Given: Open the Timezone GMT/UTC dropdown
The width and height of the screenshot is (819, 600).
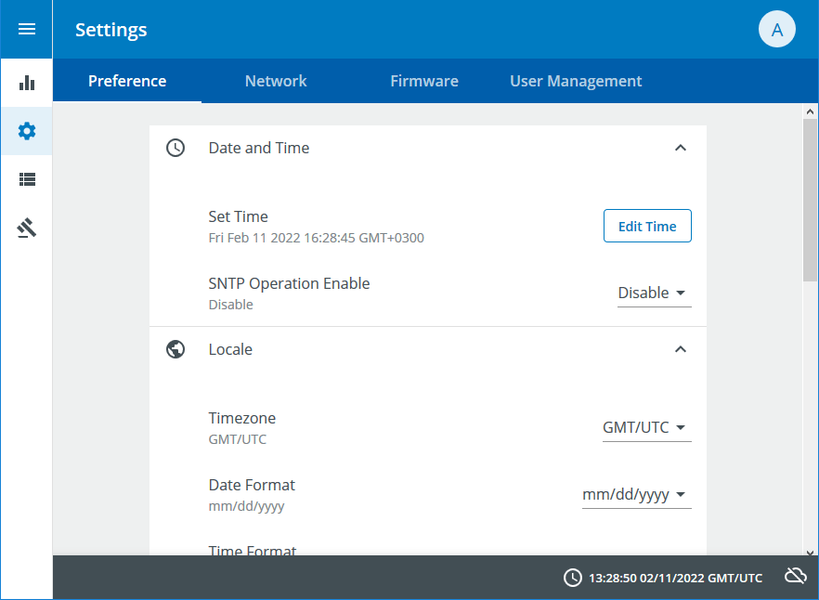Looking at the screenshot, I should 646,427.
